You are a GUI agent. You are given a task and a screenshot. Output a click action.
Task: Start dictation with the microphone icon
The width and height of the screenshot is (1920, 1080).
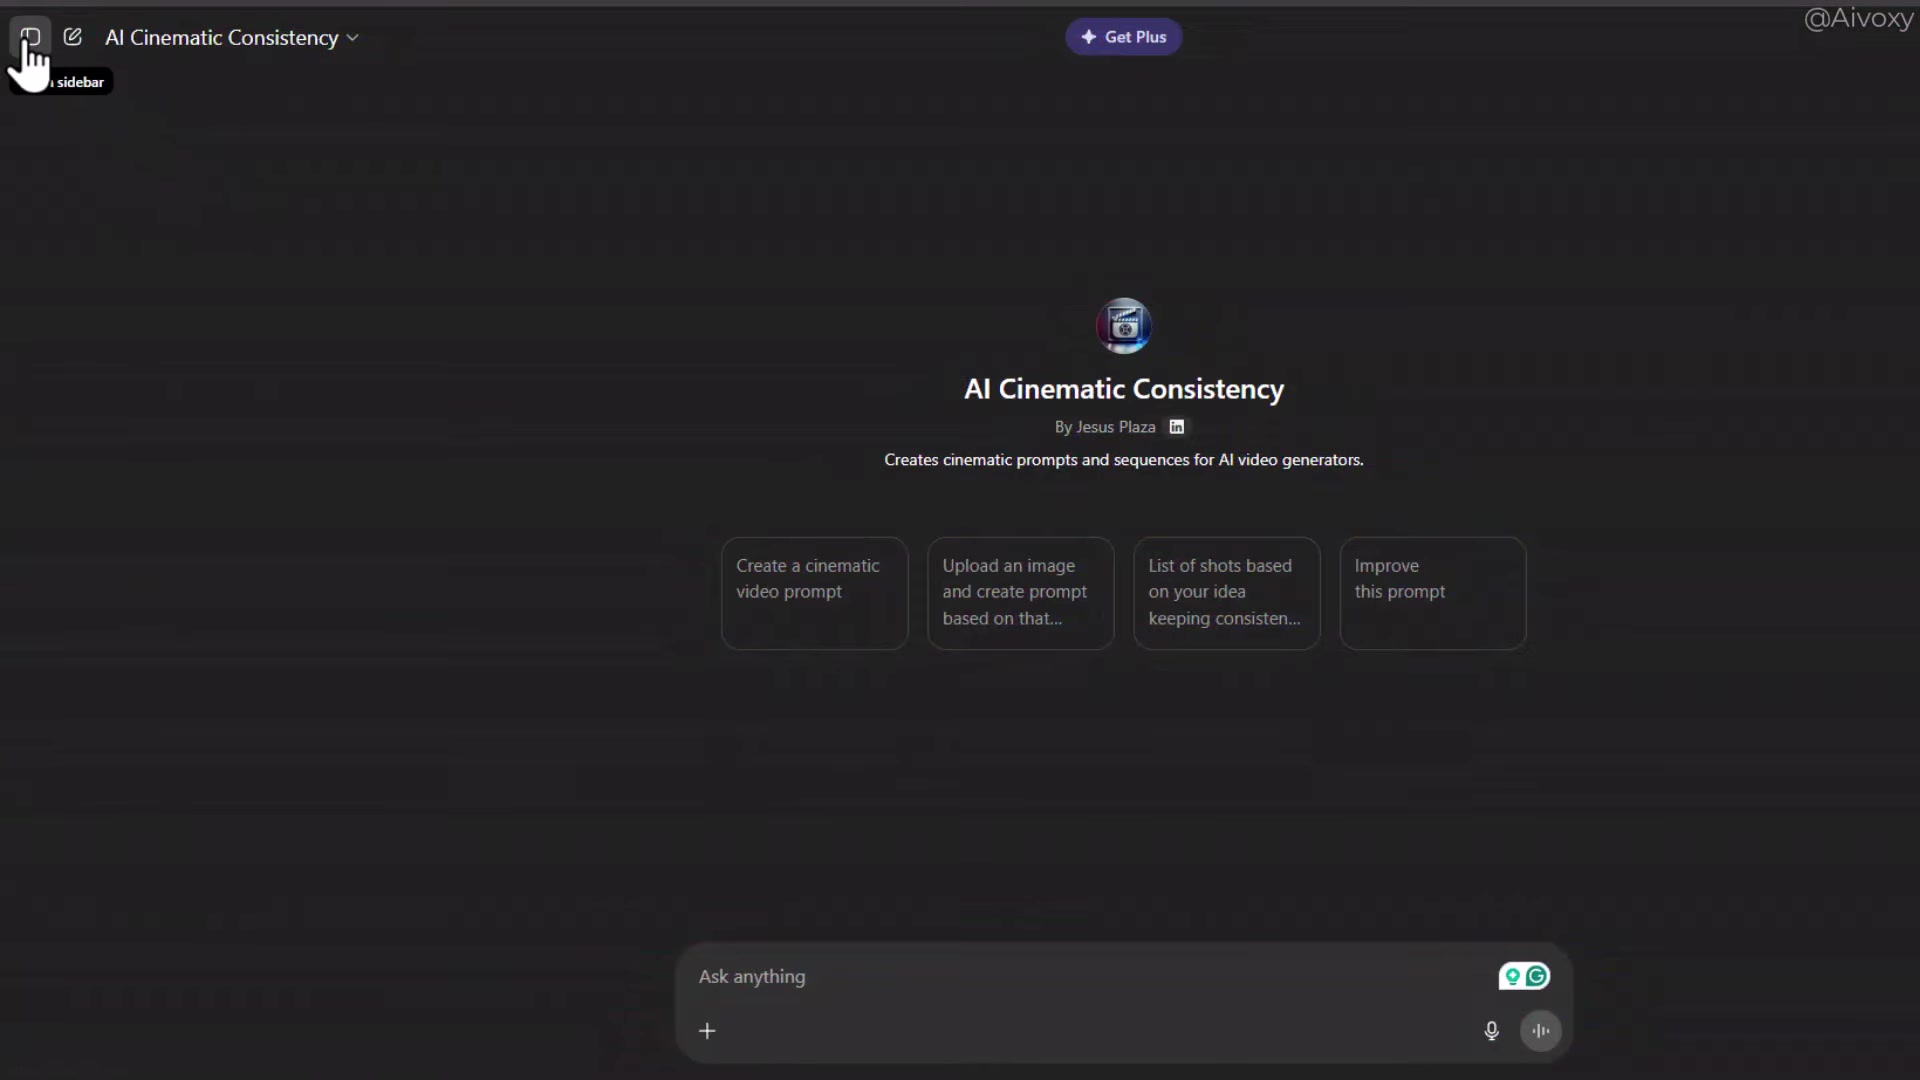[1491, 1031]
